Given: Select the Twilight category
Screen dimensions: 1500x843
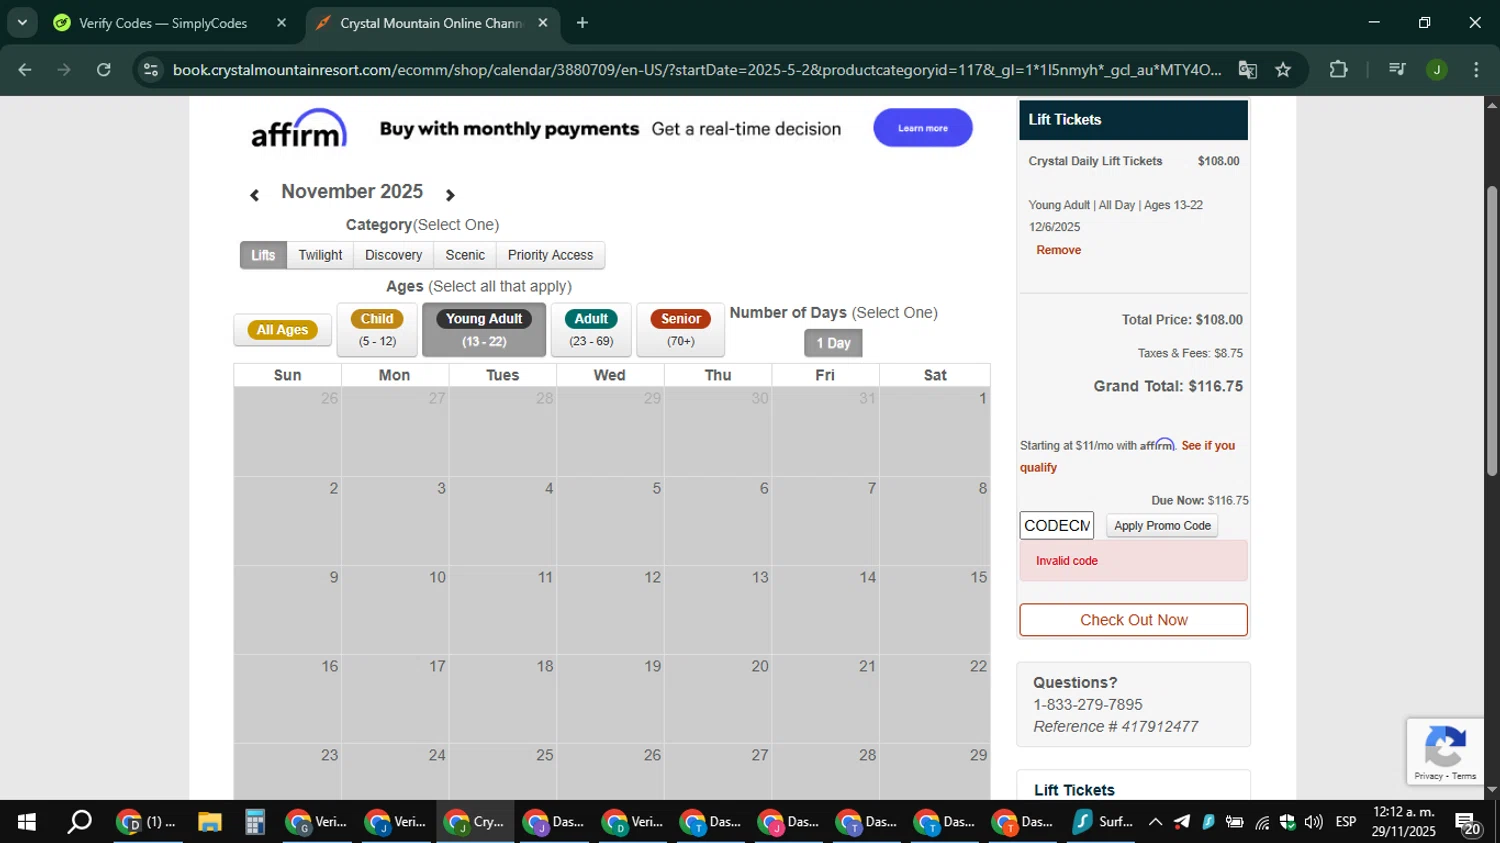Looking at the screenshot, I should [x=320, y=255].
